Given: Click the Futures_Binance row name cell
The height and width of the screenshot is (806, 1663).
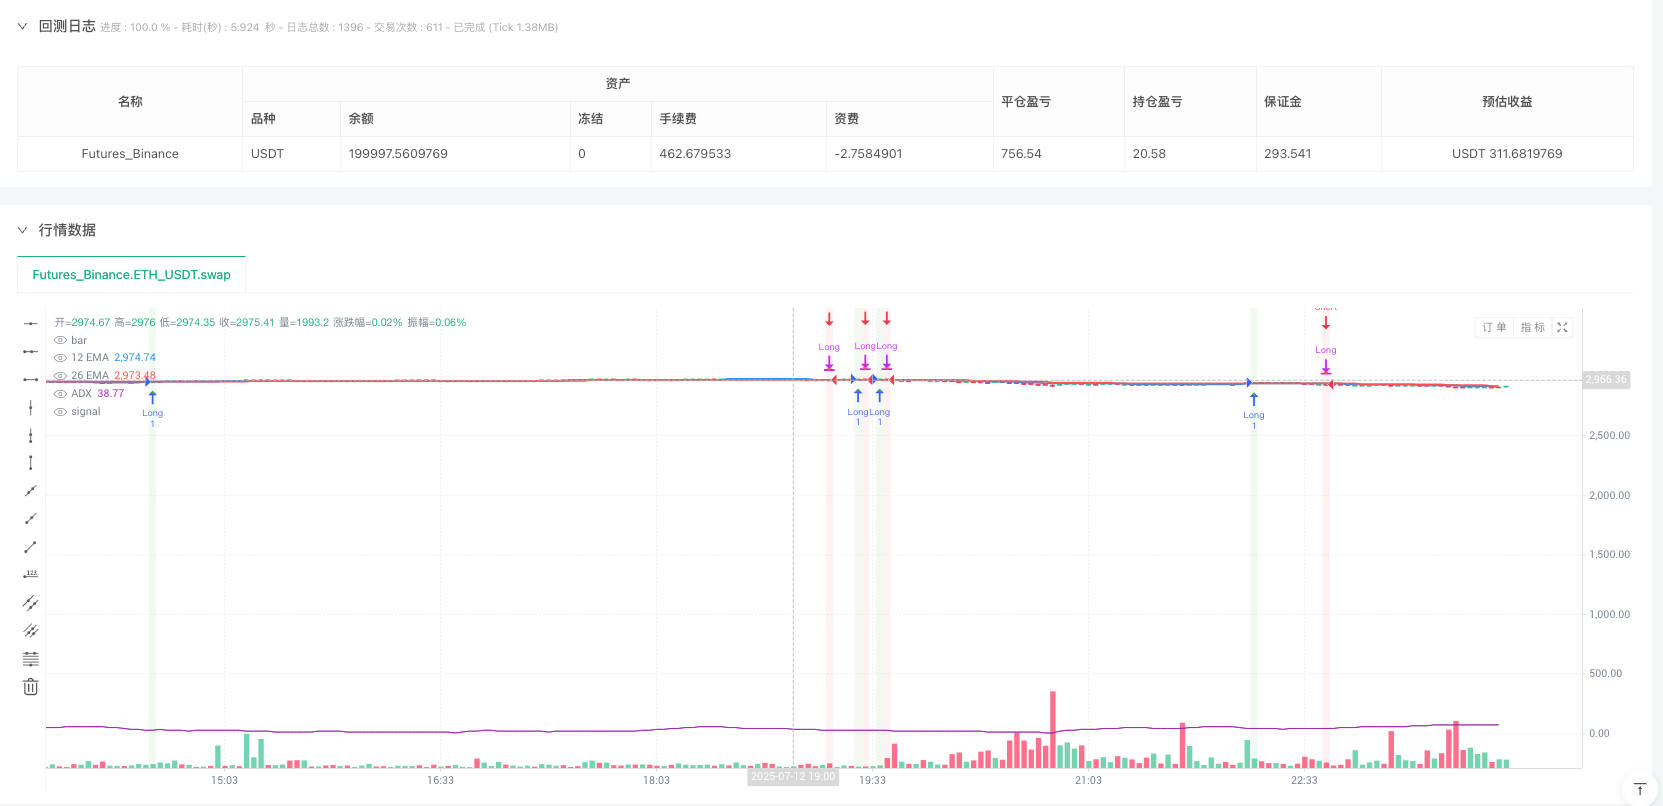Looking at the screenshot, I should point(130,154).
